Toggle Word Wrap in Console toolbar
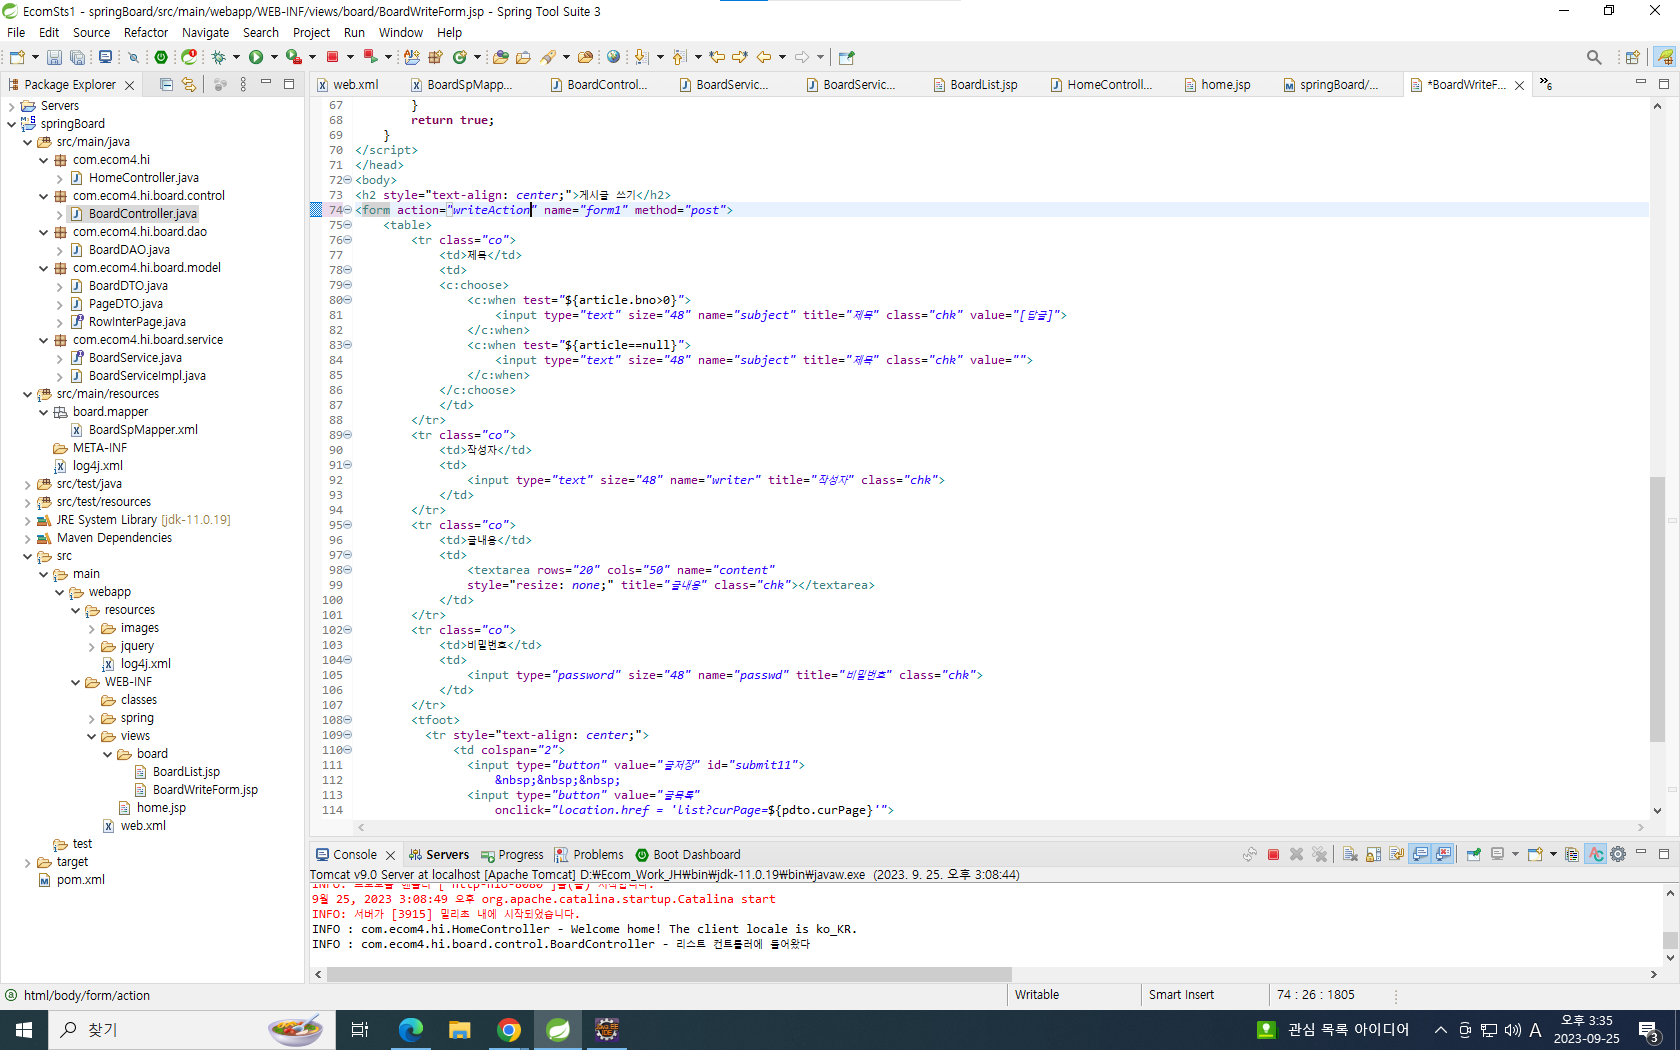1680x1050 pixels. click(1396, 855)
